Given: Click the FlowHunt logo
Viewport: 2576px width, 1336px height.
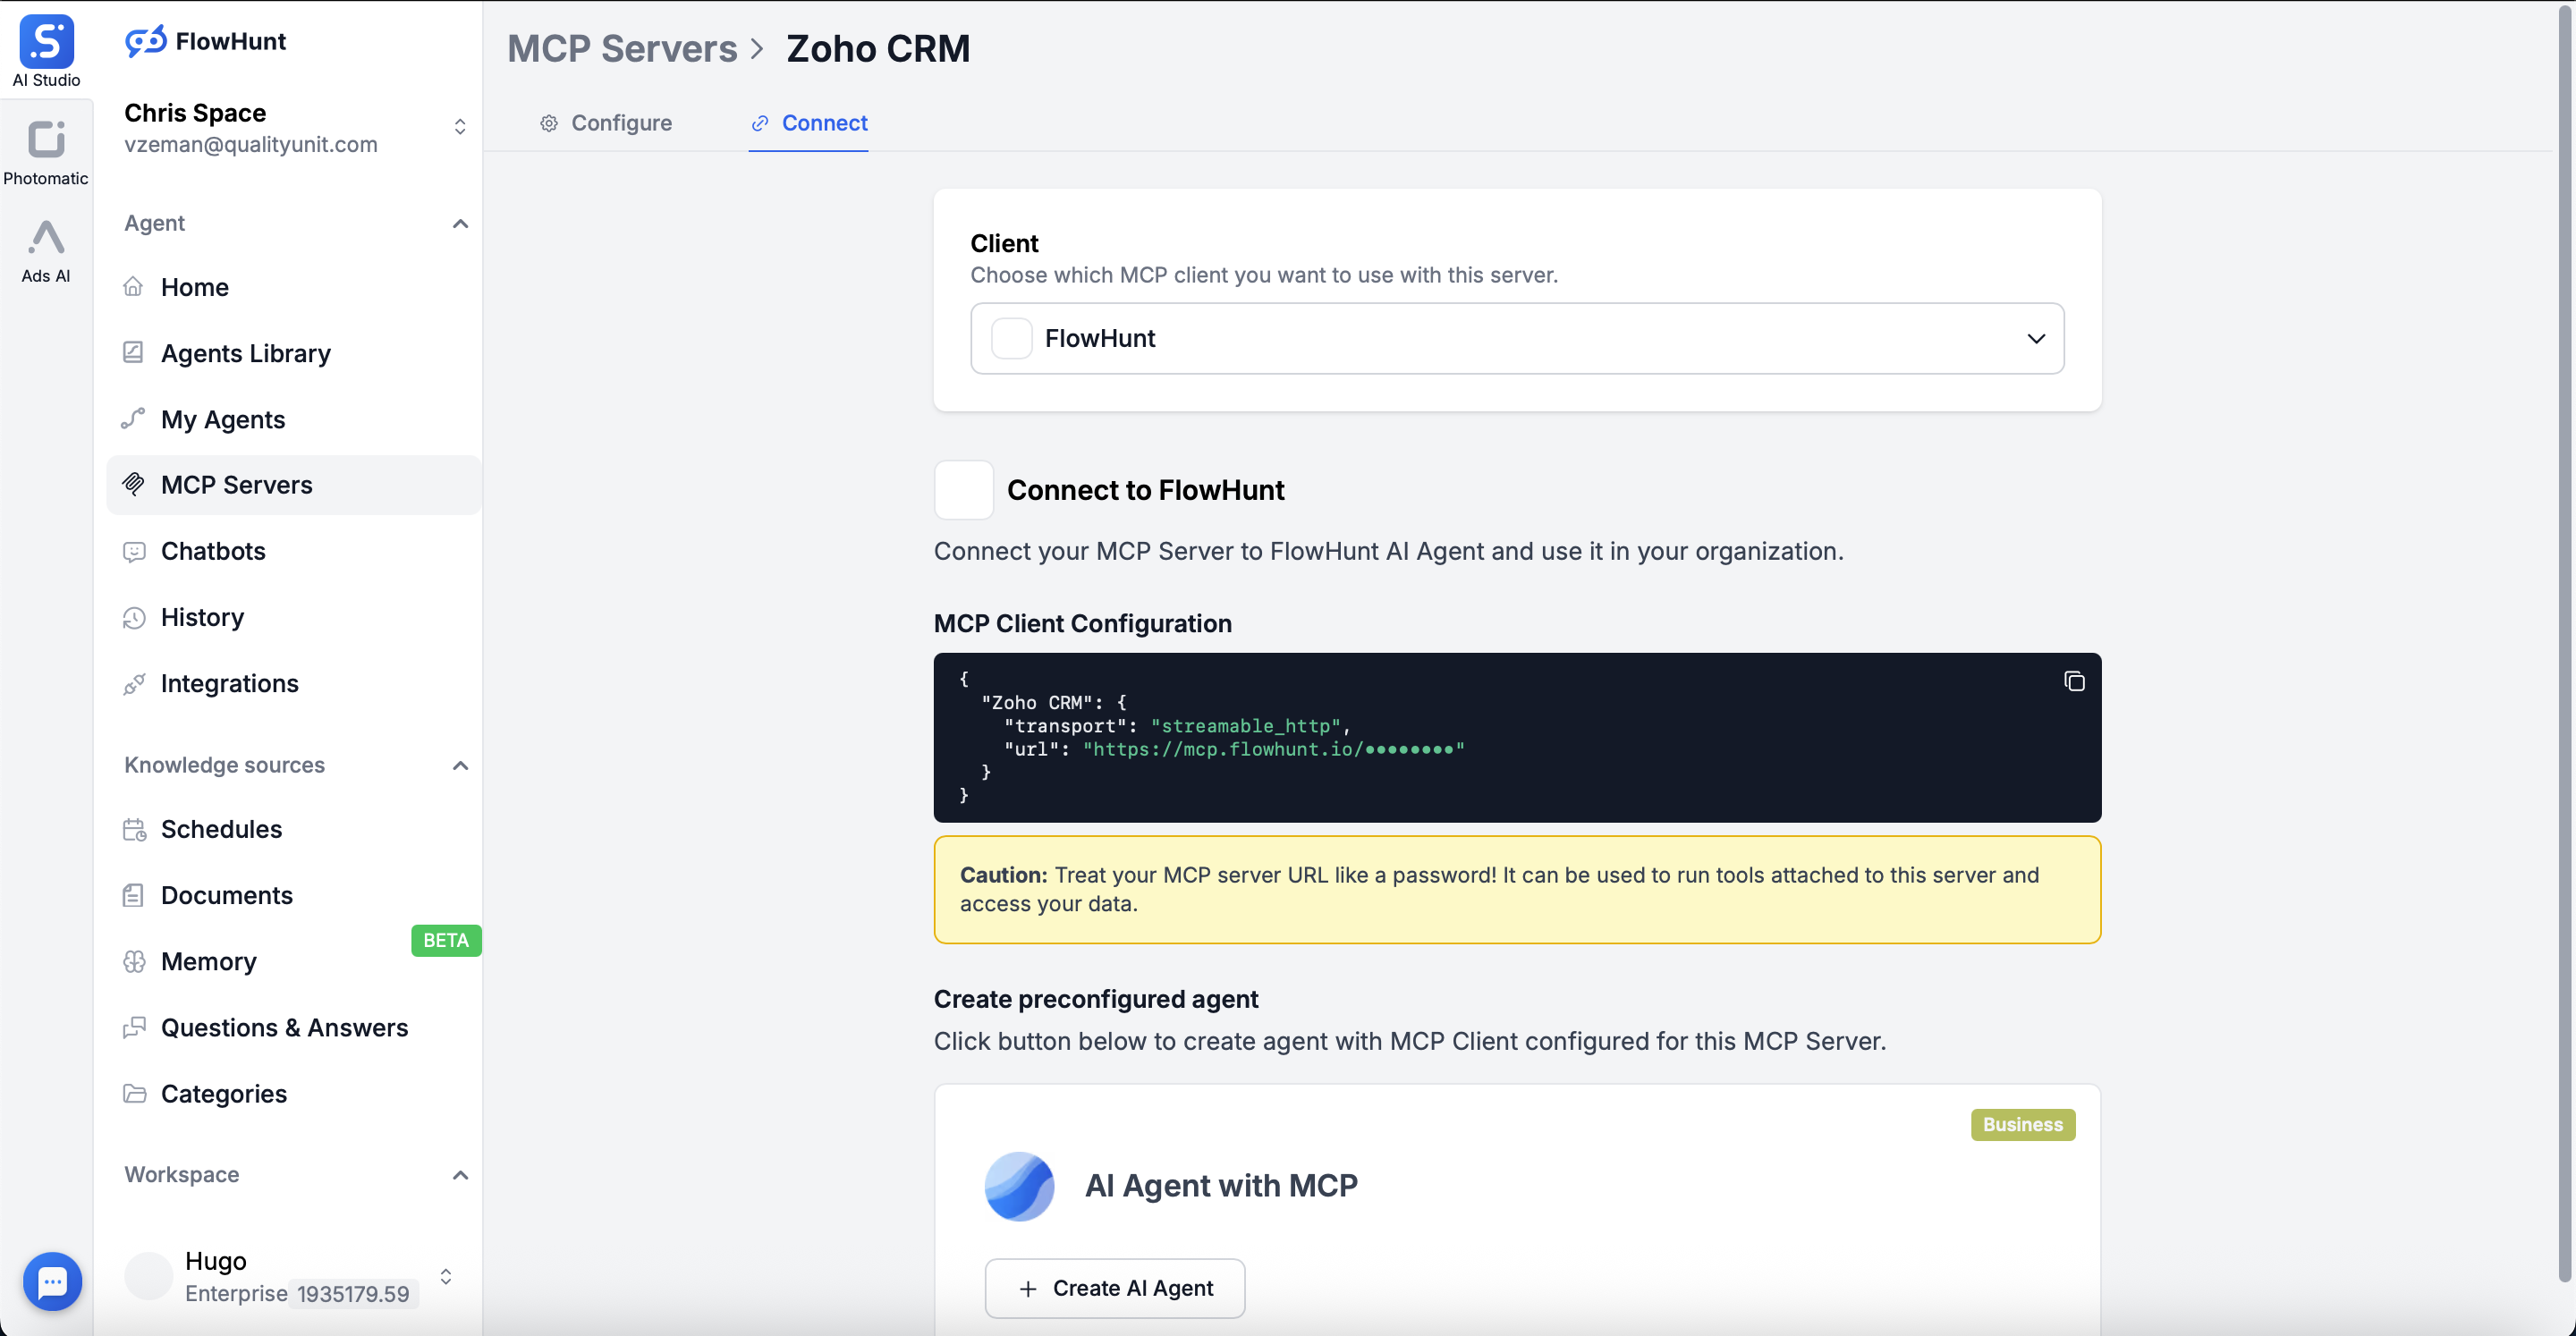Looking at the screenshot, I should coord(205,41).
